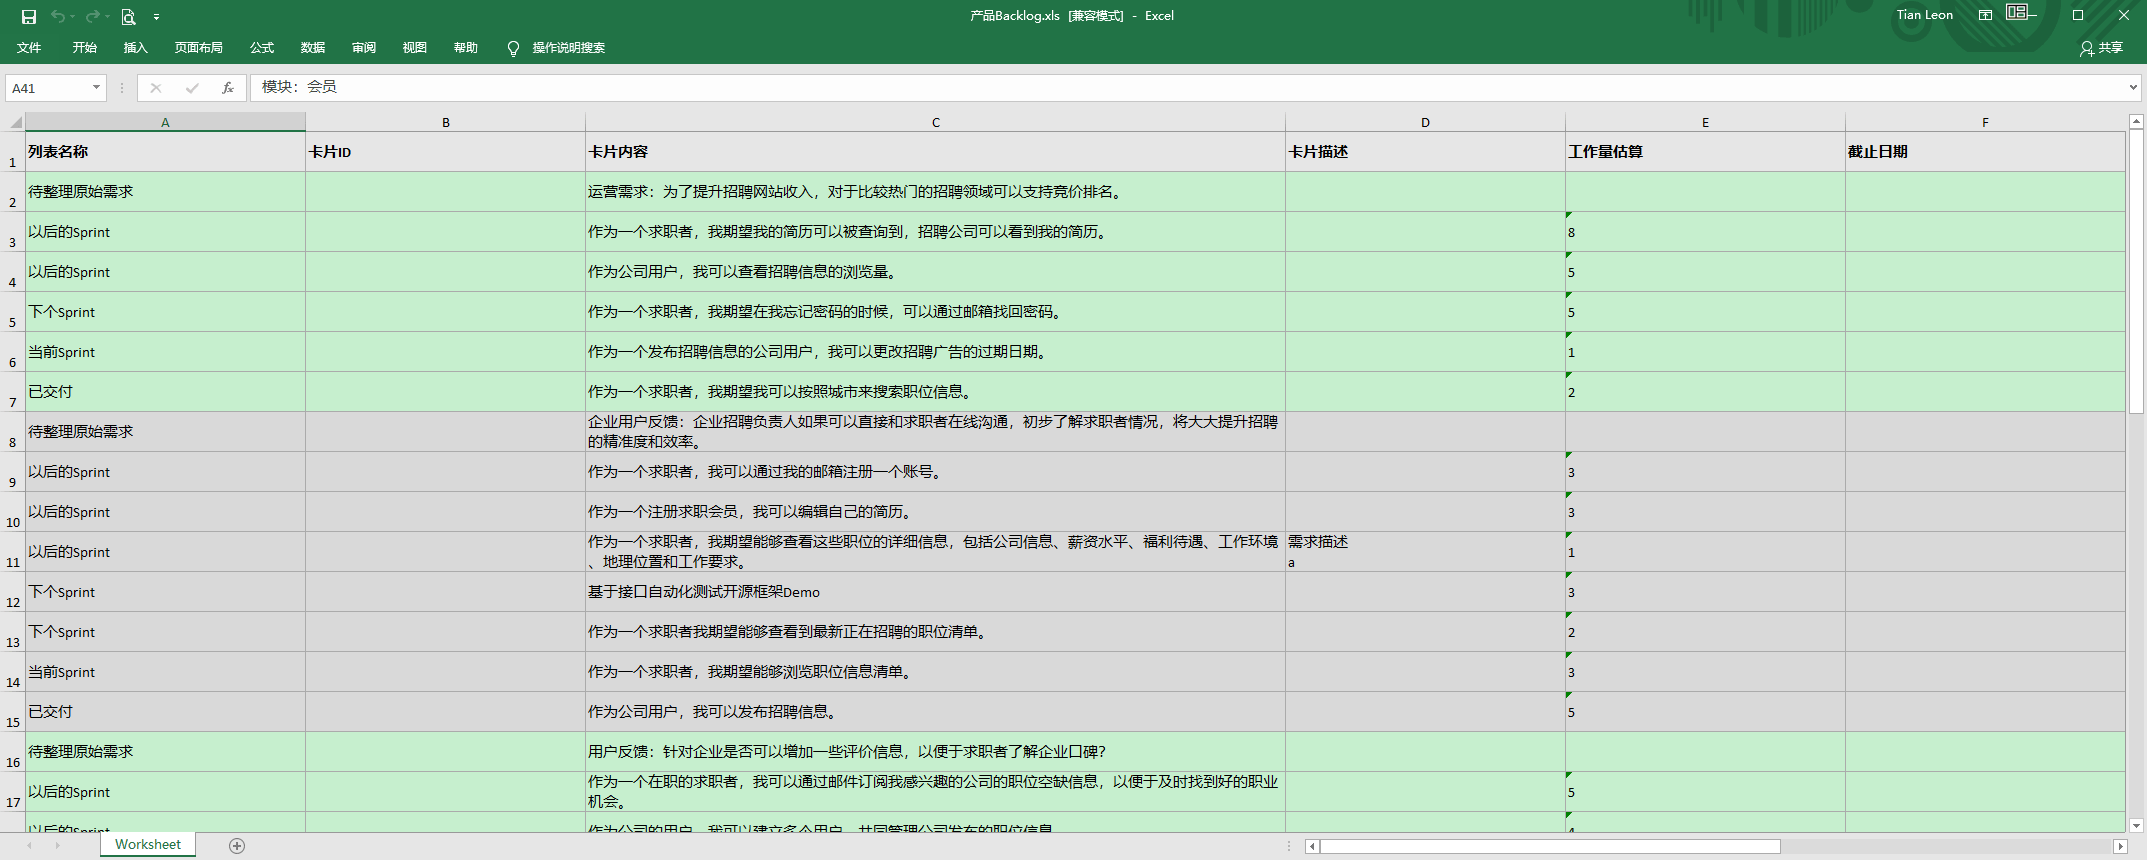Open the Ribbon Display Options icon

pyautogui.click(x=1985, y=15)
